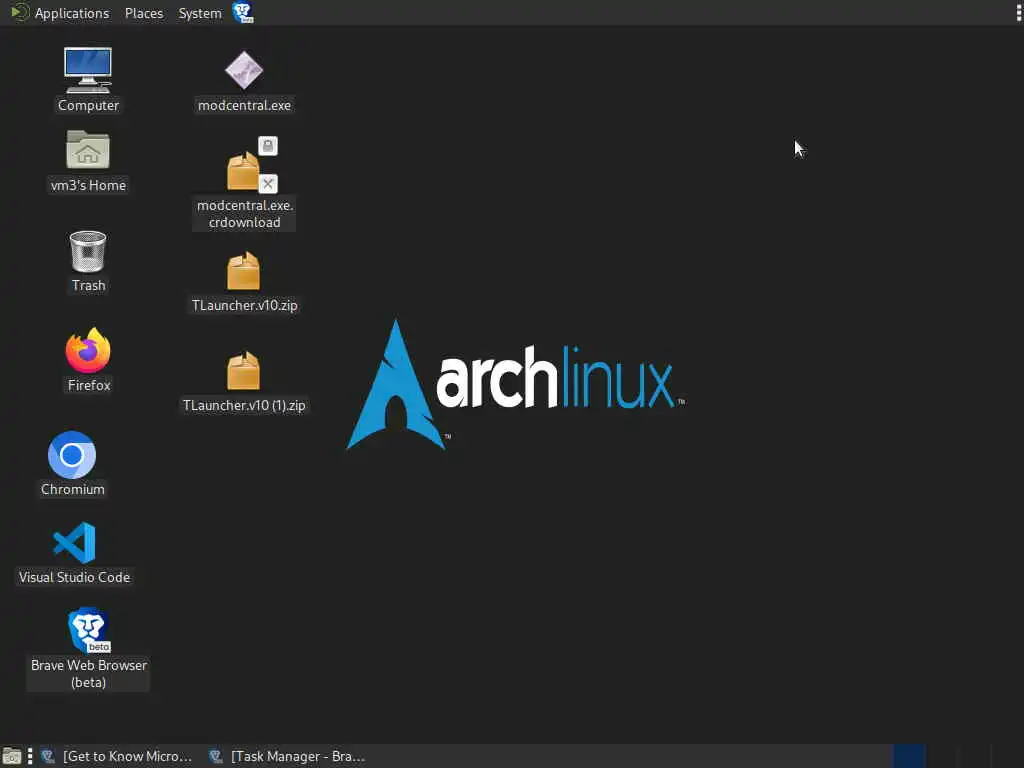Select the Trash icon on desktop
Screen dimensions: 1024x768
(x=88, y=251)
